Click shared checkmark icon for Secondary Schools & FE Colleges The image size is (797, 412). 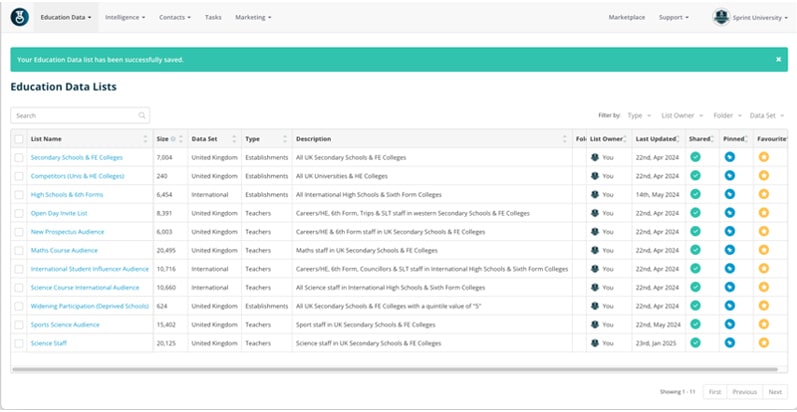point(695,157)
